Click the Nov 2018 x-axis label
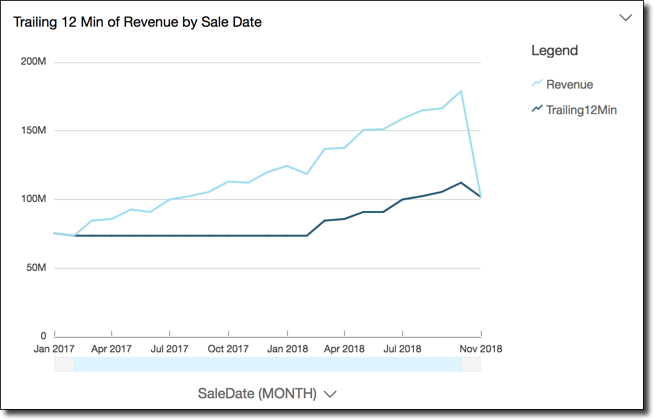This screenshot has width=654, height=420. [480, 349]
